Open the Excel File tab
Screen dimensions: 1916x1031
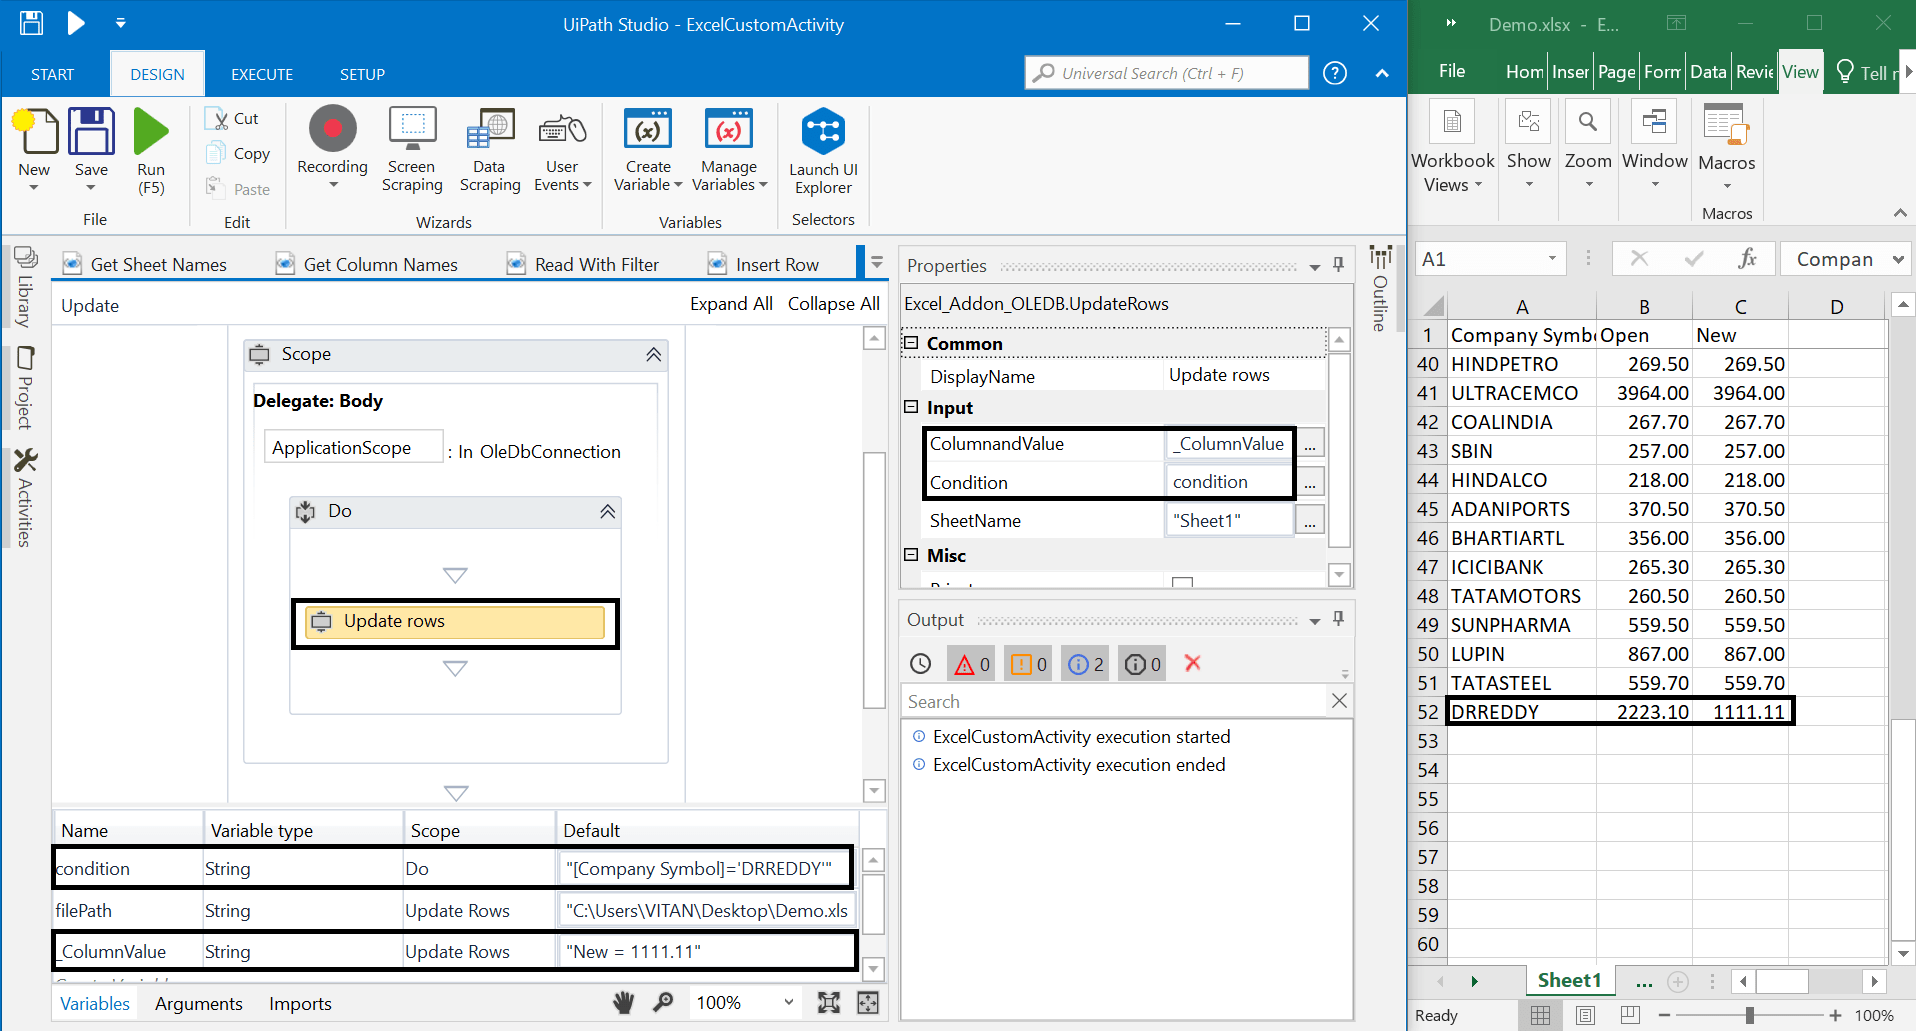[1452, 71]
